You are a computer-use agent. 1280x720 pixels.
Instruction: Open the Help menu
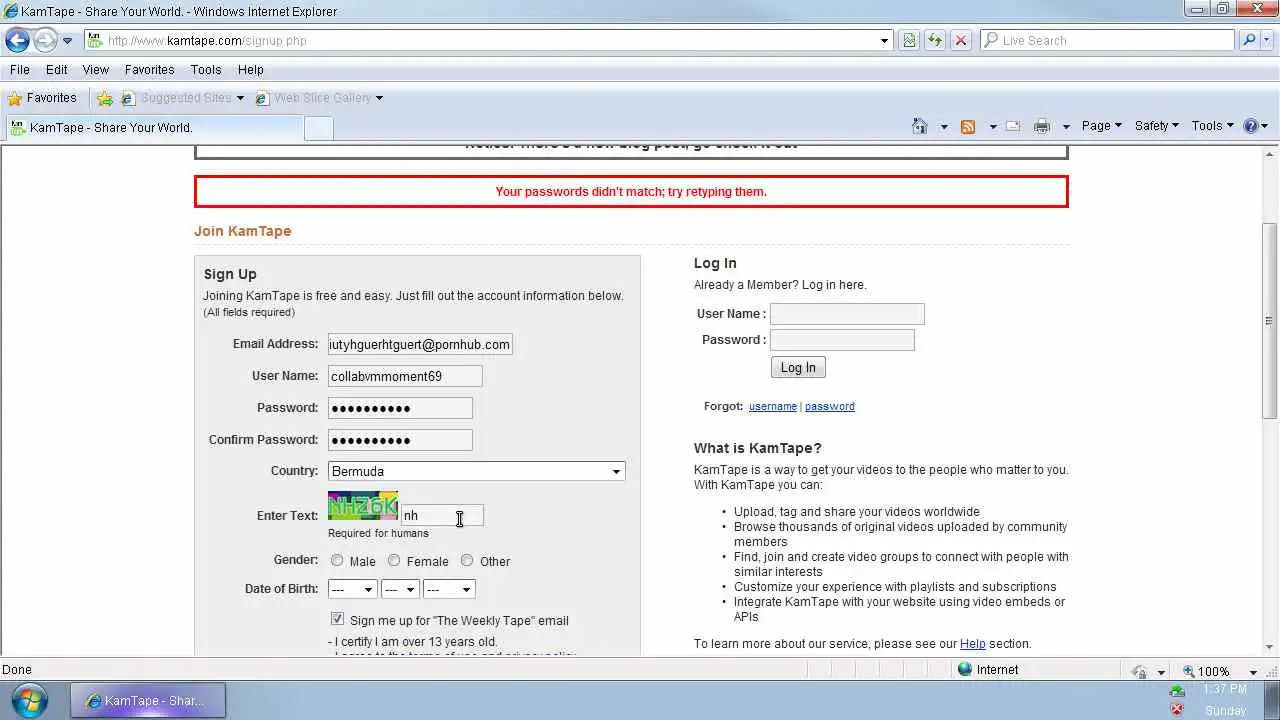coord(250,70)
